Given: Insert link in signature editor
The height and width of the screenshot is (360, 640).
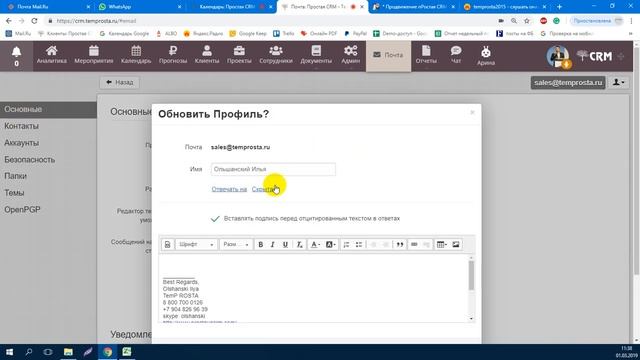Looking at the screenshot, I should [x=414, y=244].
